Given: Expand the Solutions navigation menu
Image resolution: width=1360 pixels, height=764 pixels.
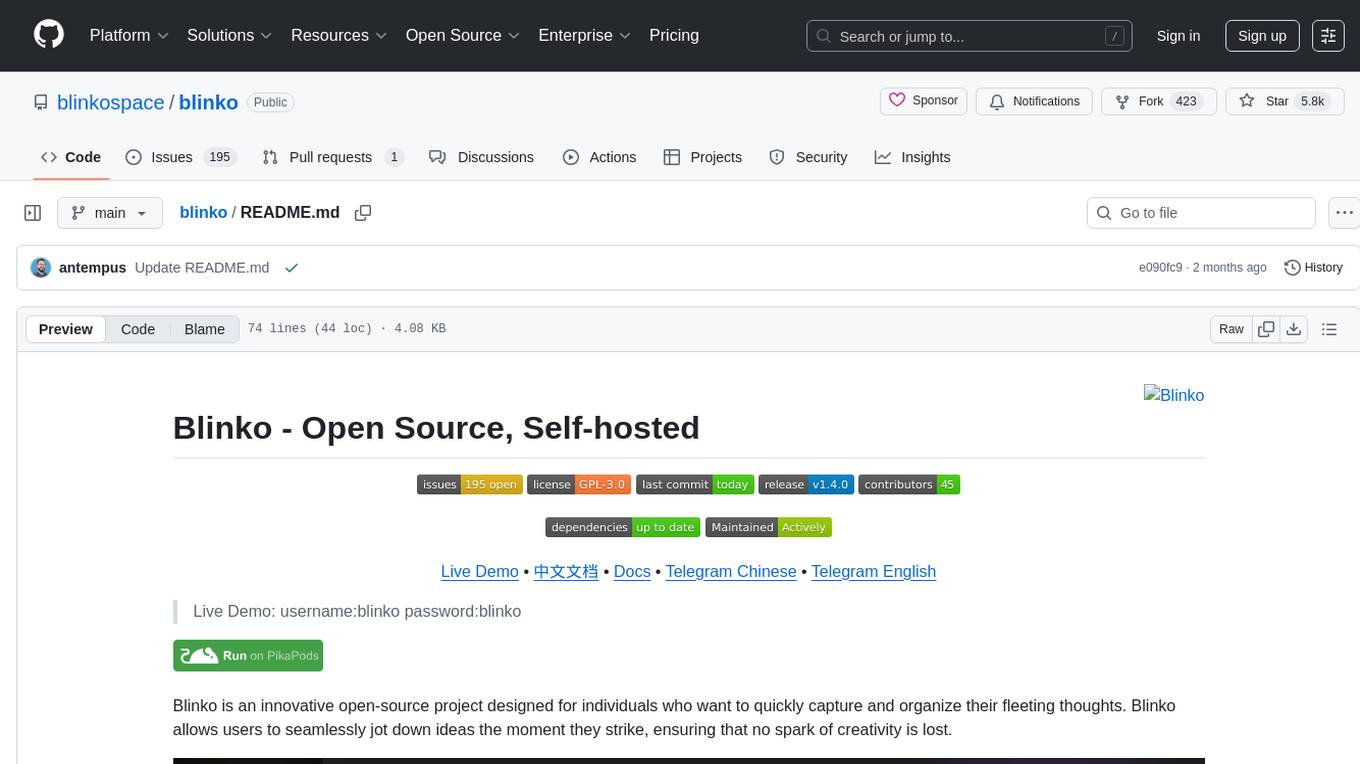Looking at the screenshot, I should pos(229,35).
